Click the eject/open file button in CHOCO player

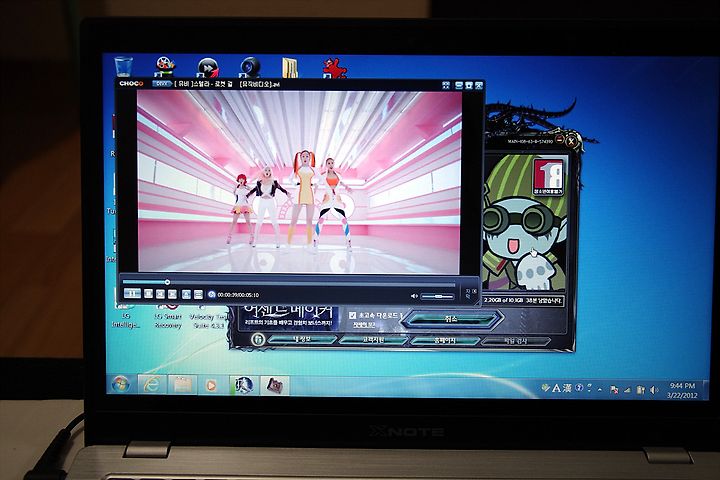[186, 294]
